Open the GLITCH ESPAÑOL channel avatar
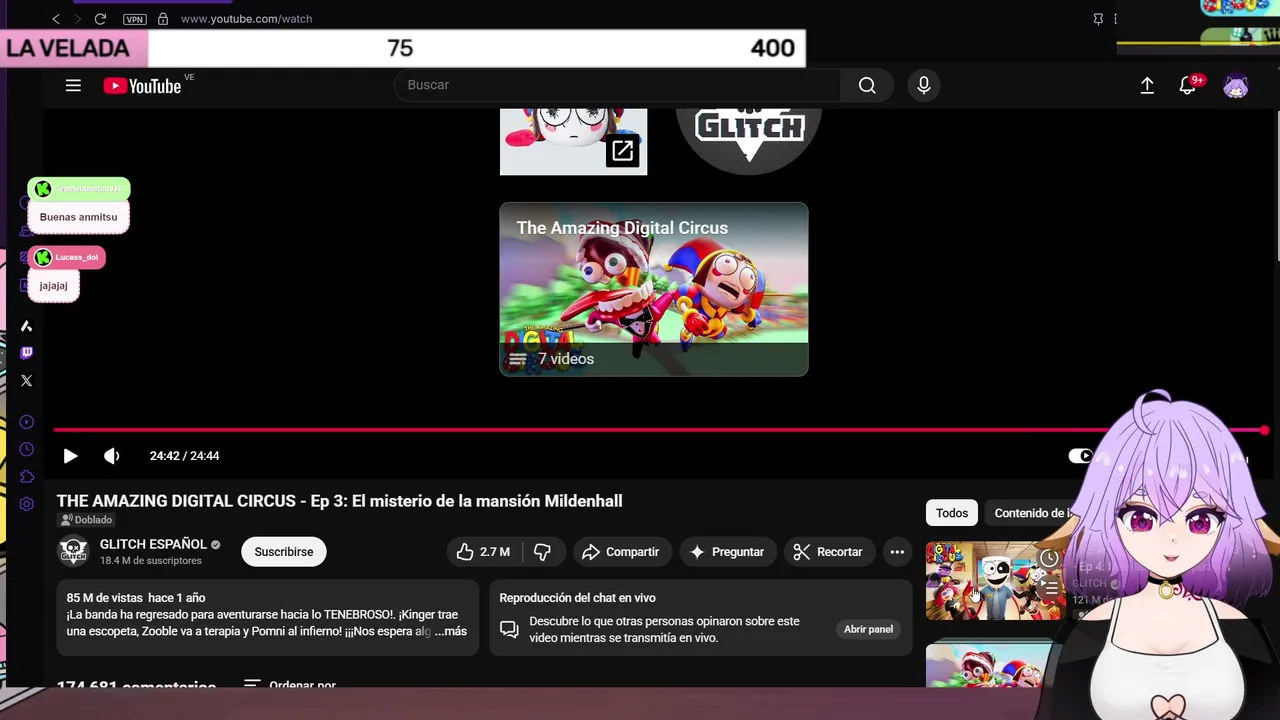This screenshot has width=1280, height=720. [x=73, y=552]
